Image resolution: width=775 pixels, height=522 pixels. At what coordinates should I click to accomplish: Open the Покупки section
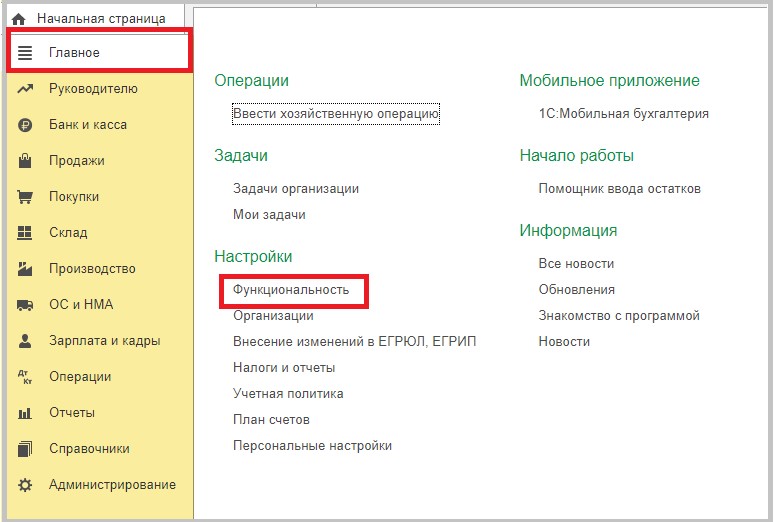74,197
